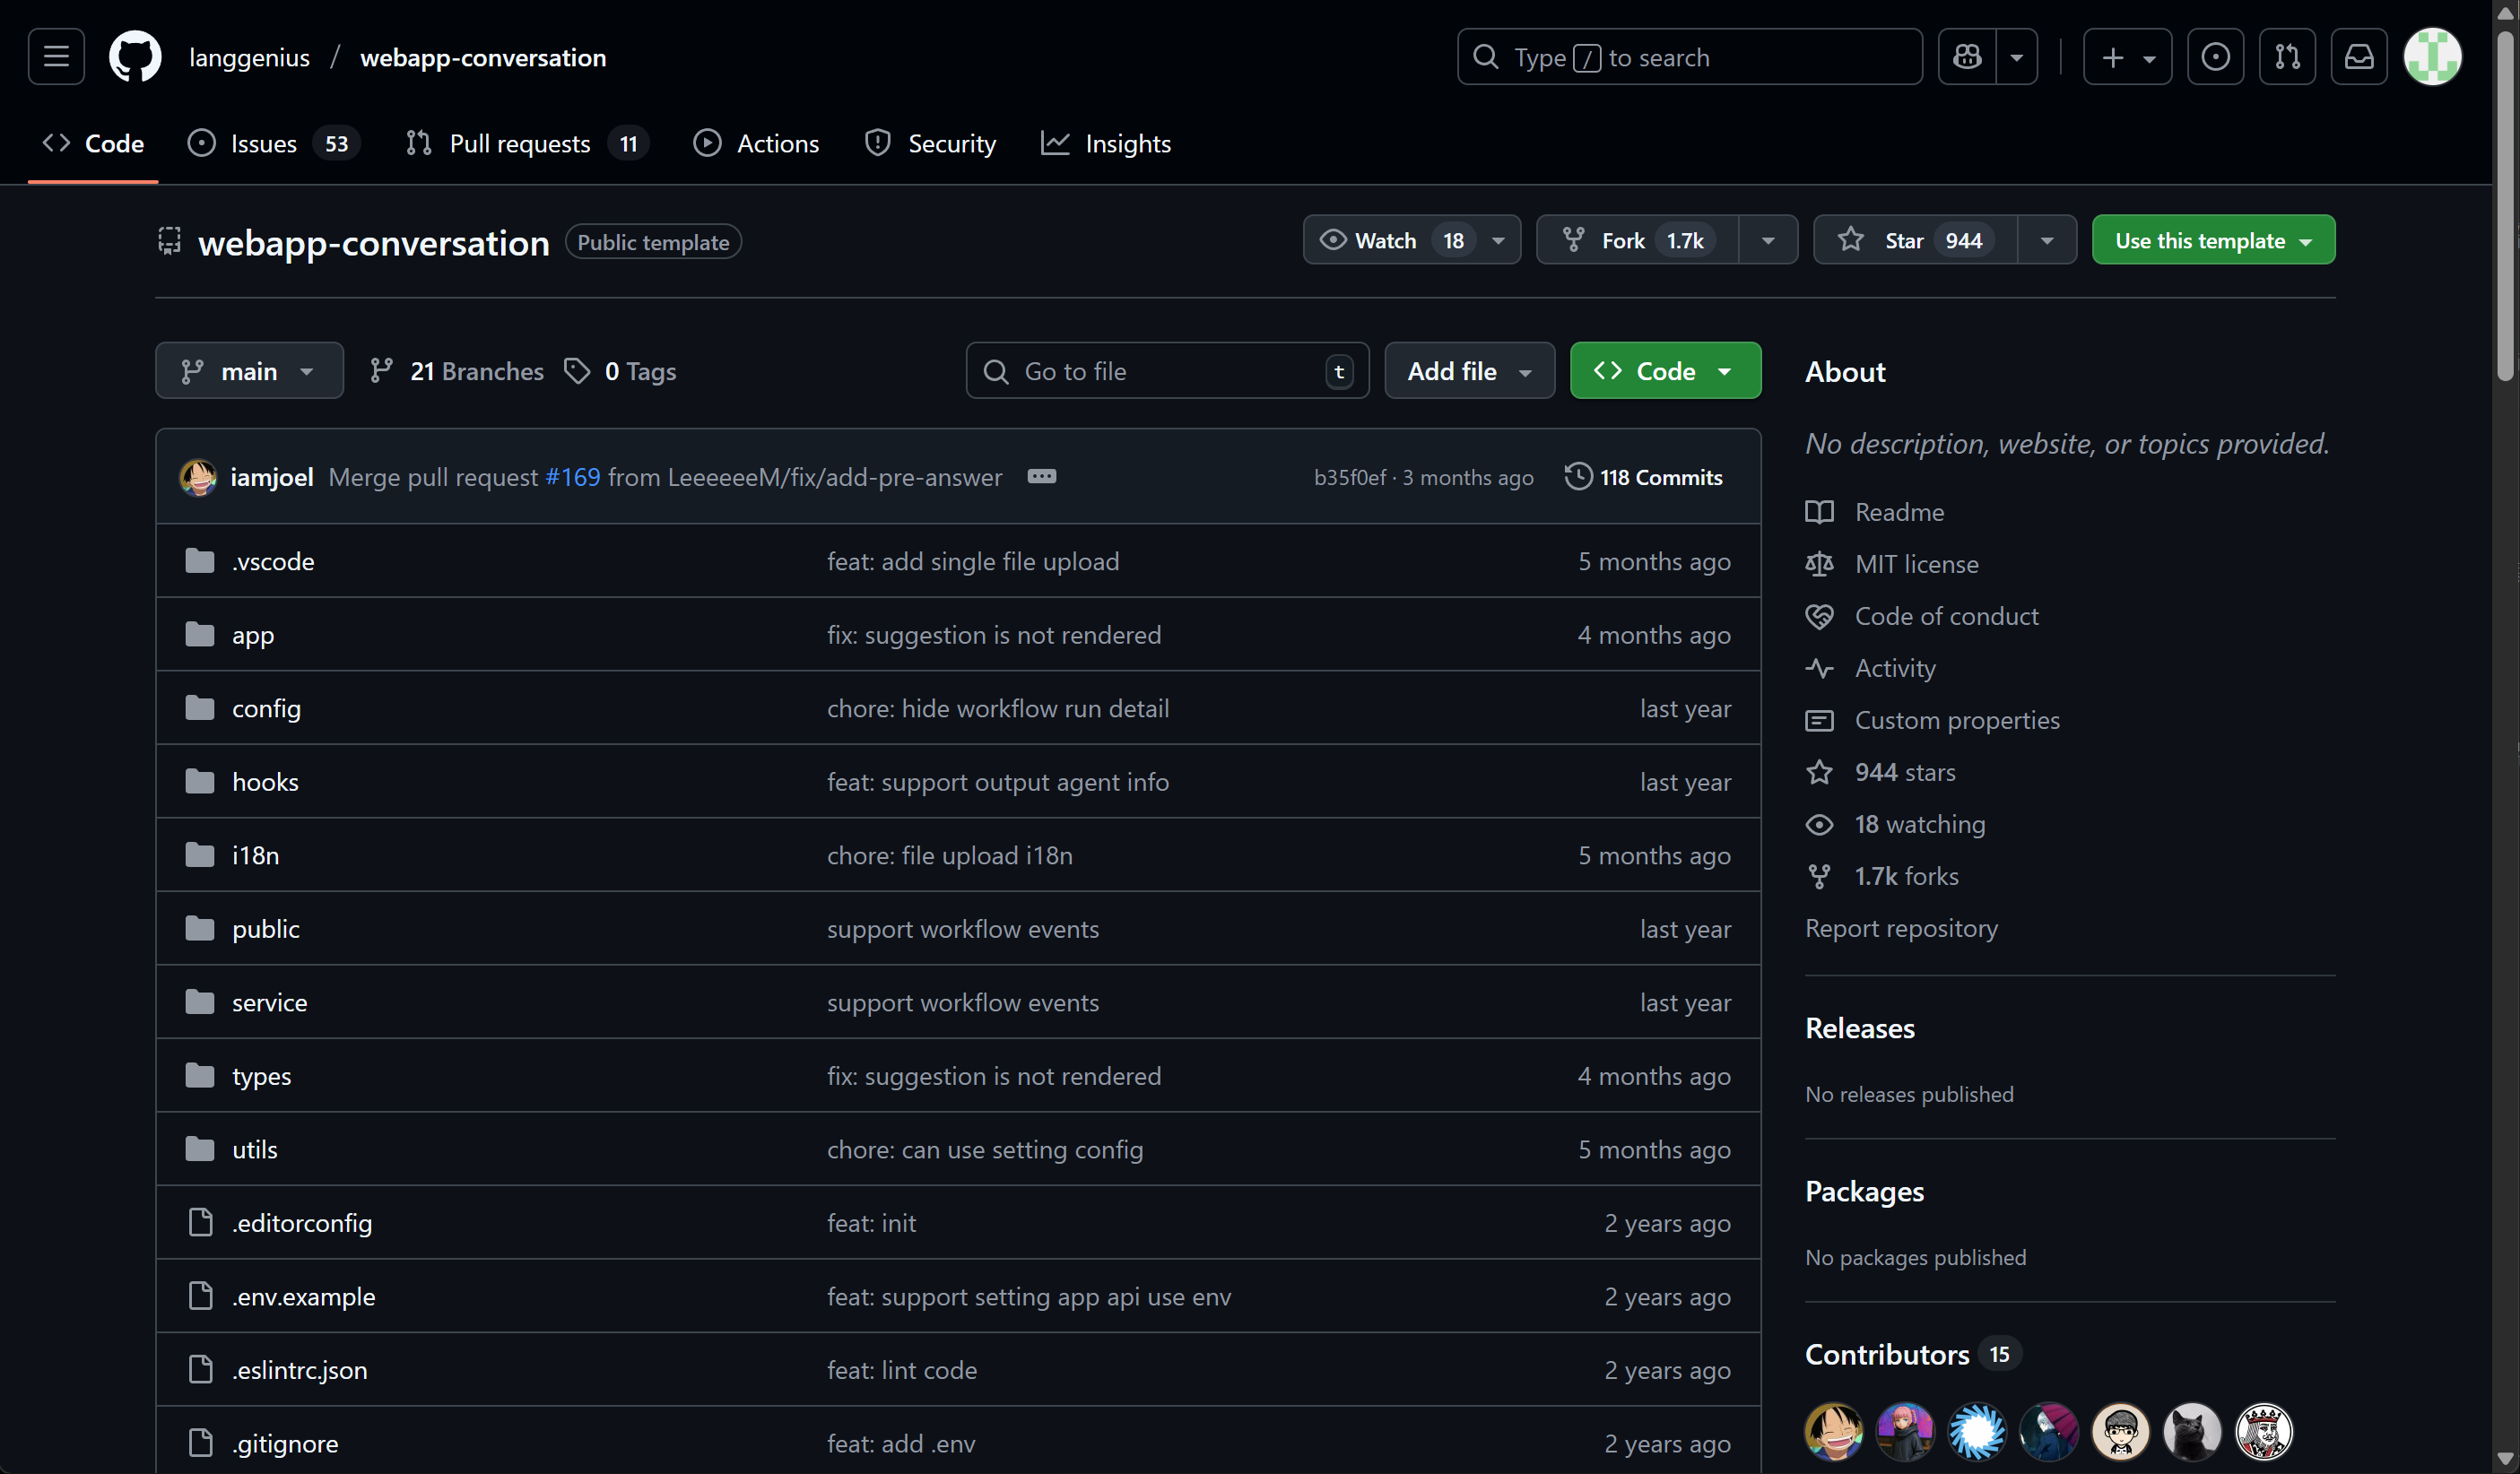Open the .gitignore file
The width and height of the screenshot is (2520, 1474).
[x=285, y=1443]
